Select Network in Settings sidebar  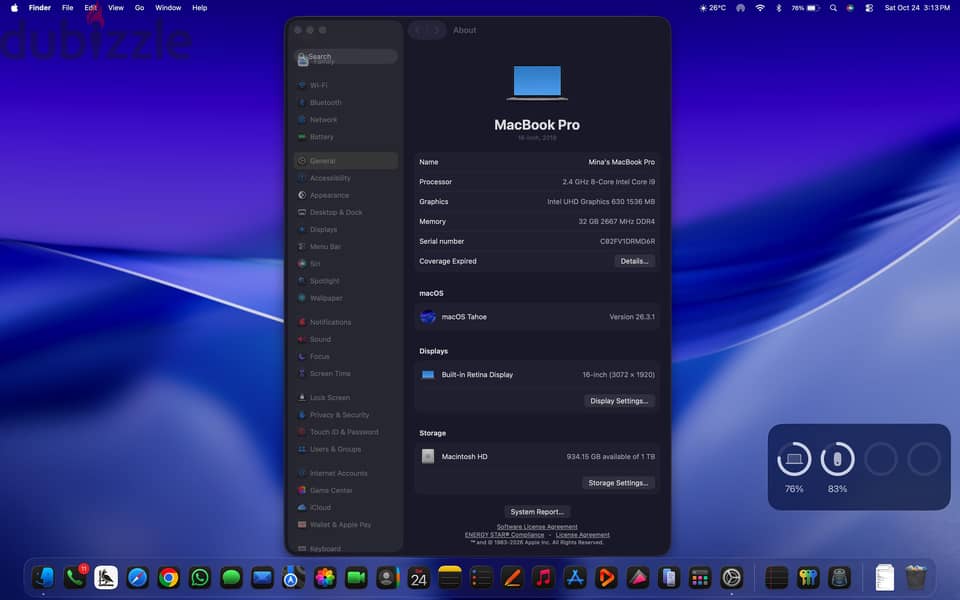[346, 119]
